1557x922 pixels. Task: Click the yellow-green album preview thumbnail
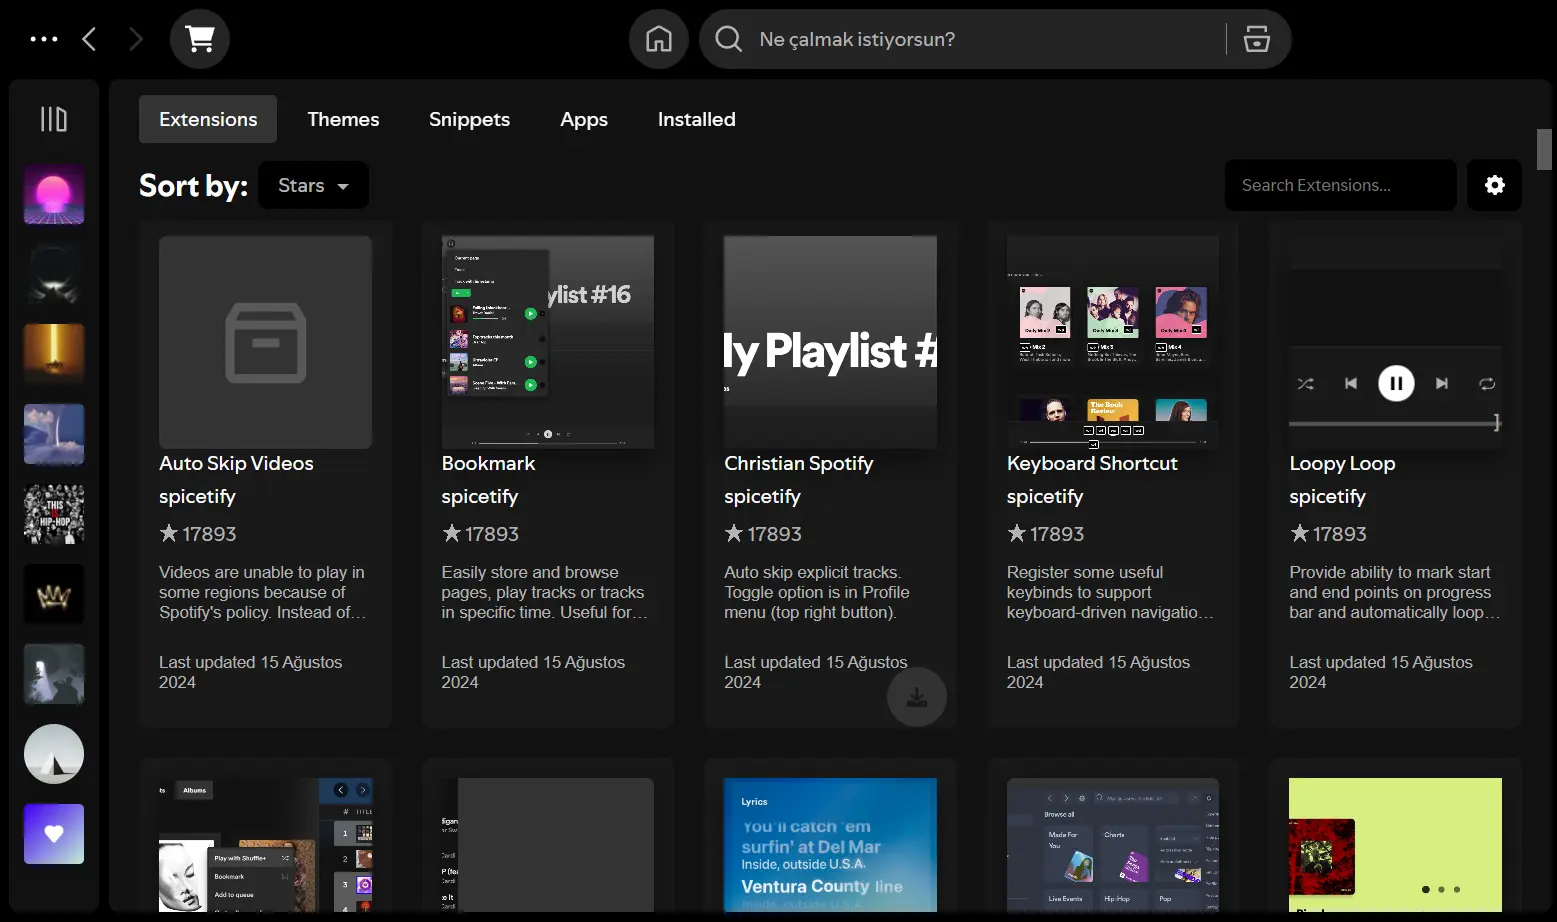tap(1395, 845)
